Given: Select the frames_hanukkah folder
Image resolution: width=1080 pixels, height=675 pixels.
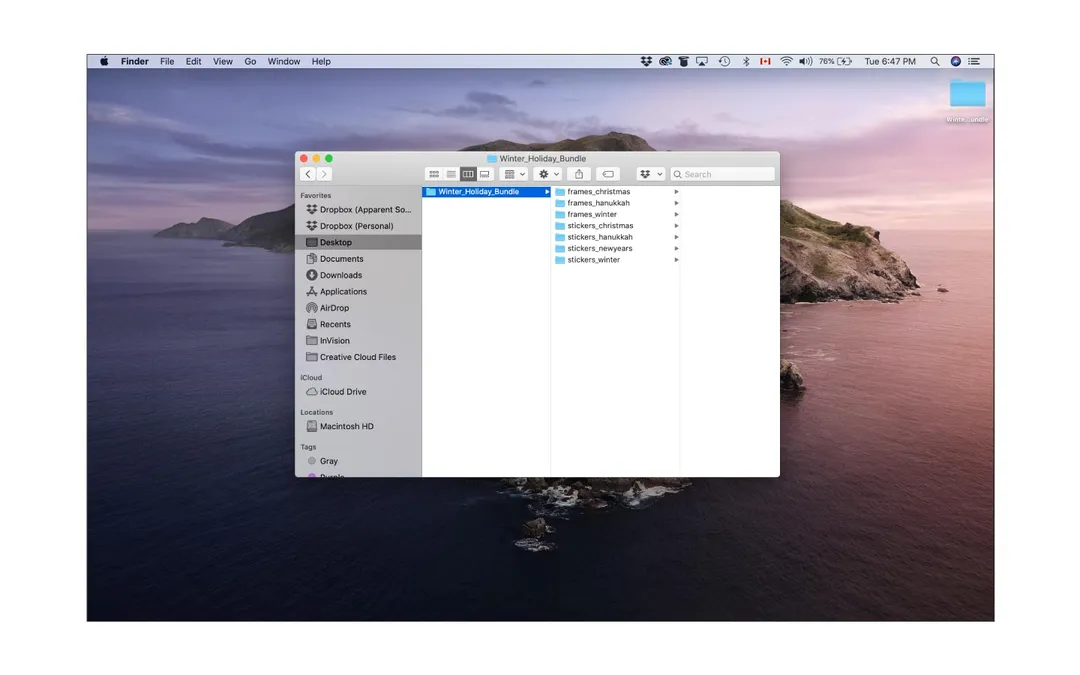Looking at the screenshot, I should pyautogui.click(x=598, y=203).
